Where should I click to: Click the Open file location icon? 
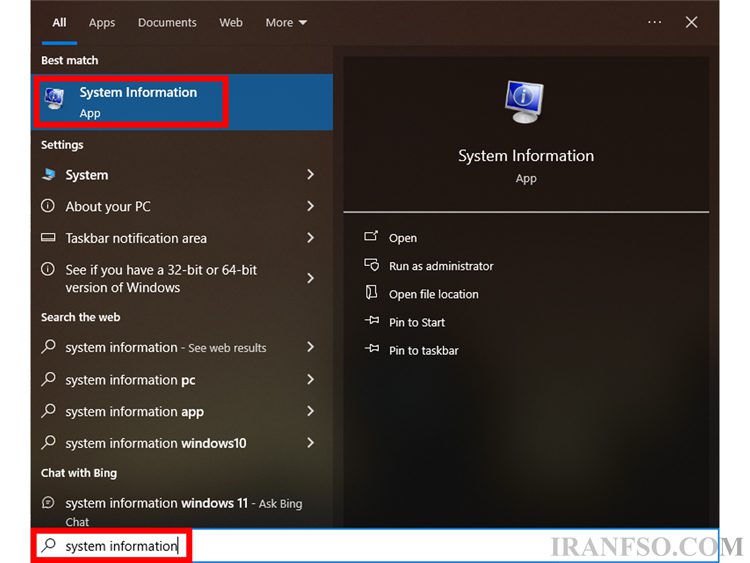371,292
